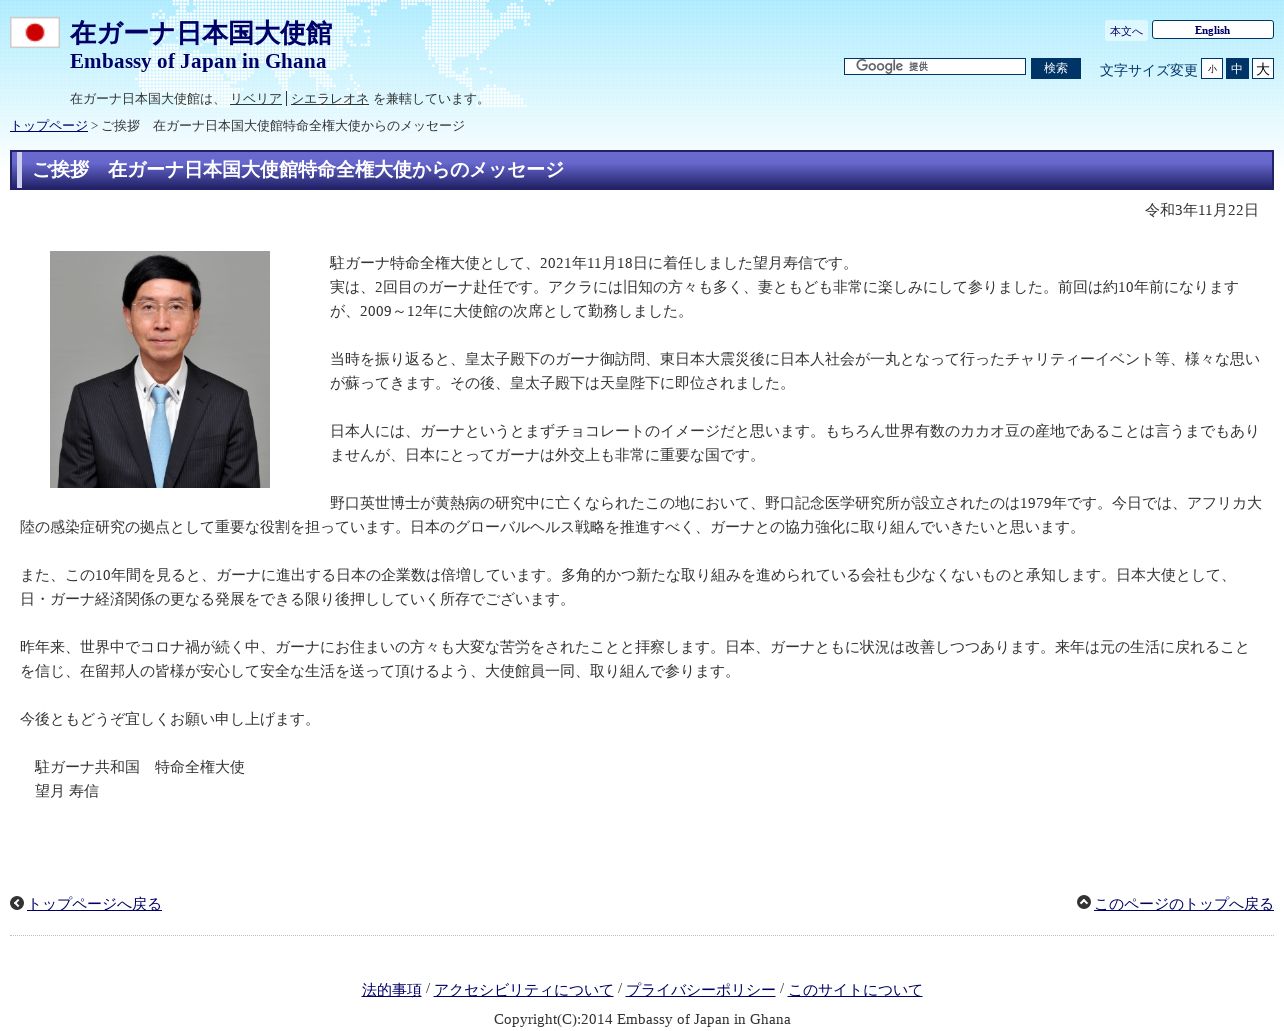Set font size to large (大)
1284x1031 pixels.
click(1263, 69)
